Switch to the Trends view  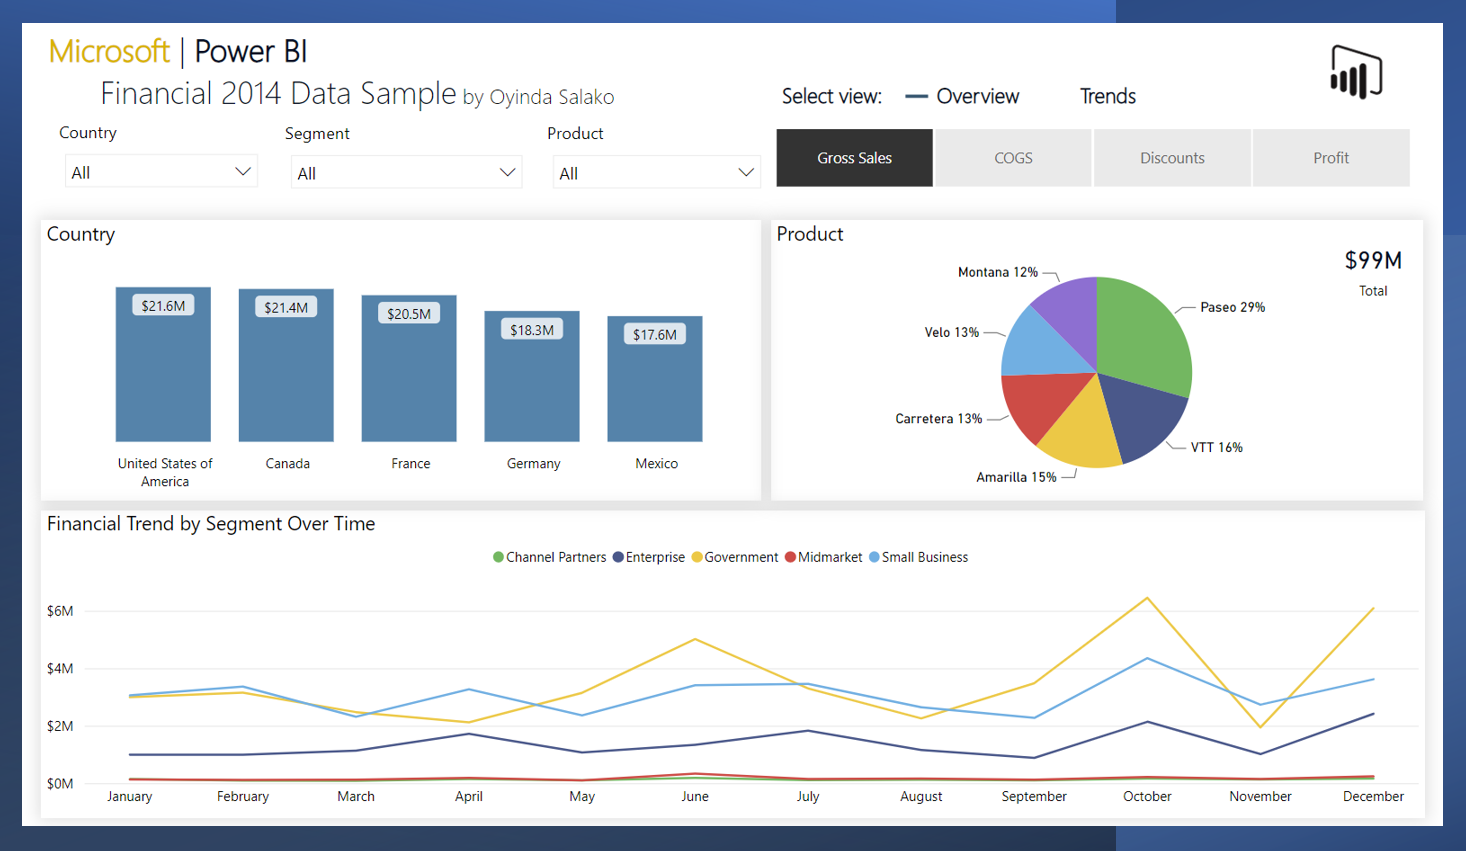tap(1108, 96)
